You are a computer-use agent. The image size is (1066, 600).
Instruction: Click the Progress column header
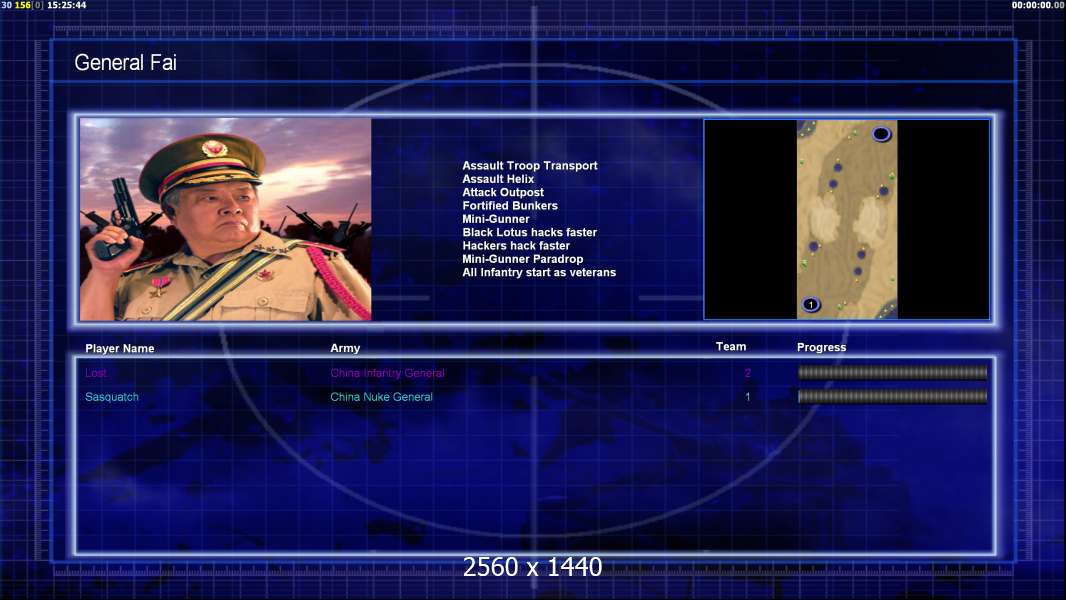click(x=821, y=347)
